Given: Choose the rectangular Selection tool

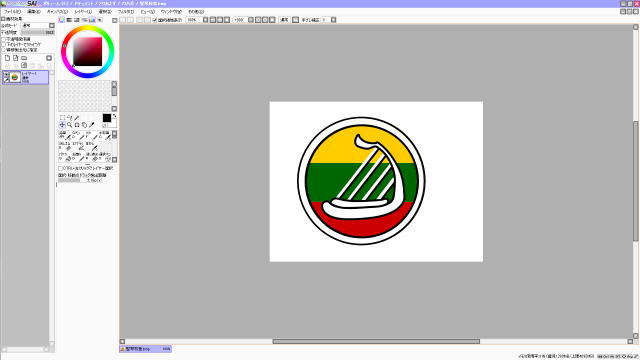Looking at the screenshot, I should 62,118.
